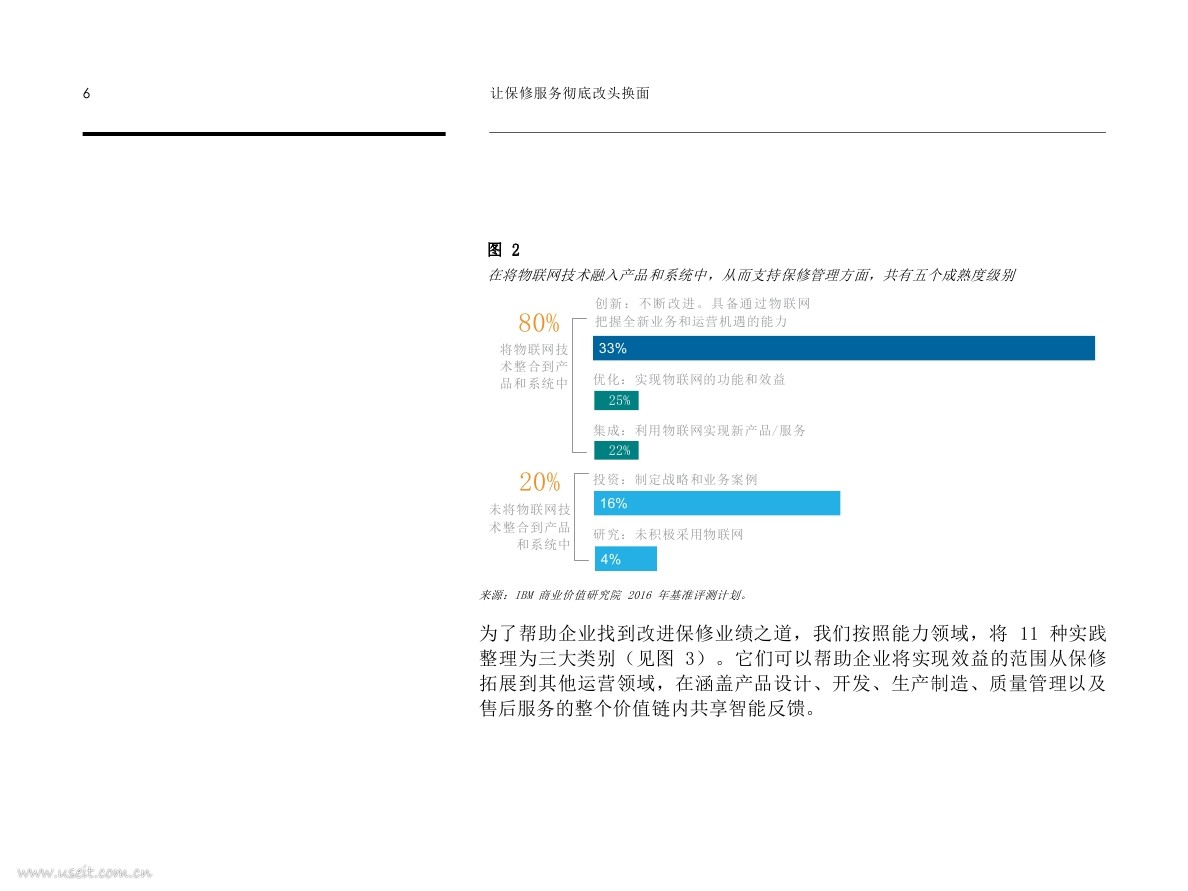
Task: Click the light blue 4% bar
Action: pyautogui.click(x=626, y=559)
